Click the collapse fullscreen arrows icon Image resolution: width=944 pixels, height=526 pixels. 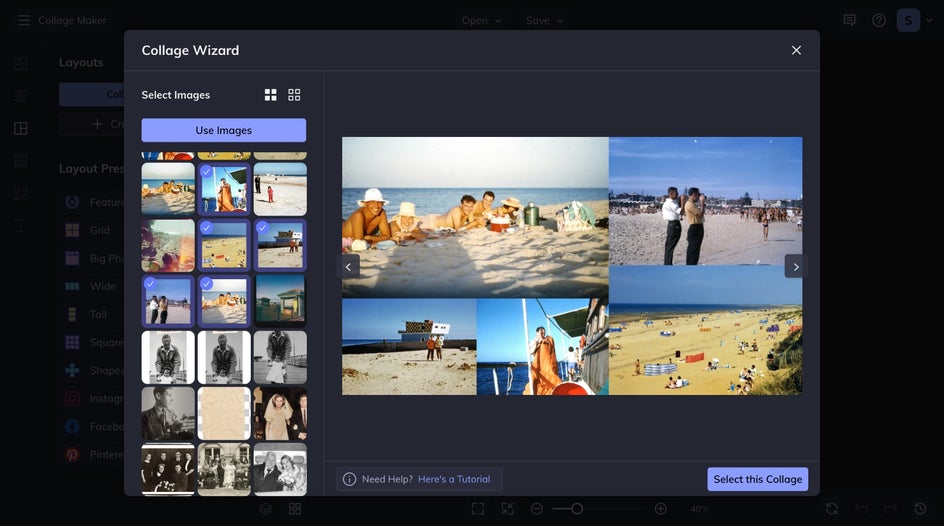click(x=508, y=509)
